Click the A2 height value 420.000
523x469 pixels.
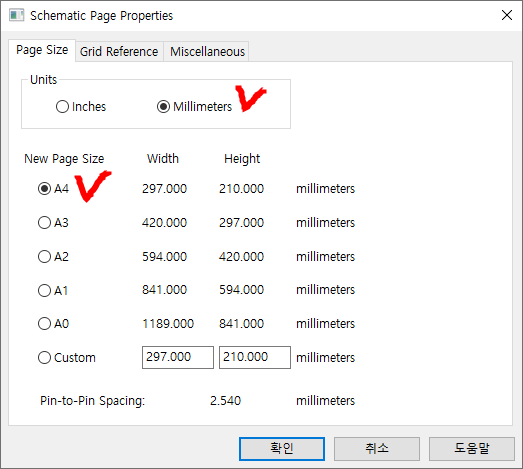coord(241,257)
